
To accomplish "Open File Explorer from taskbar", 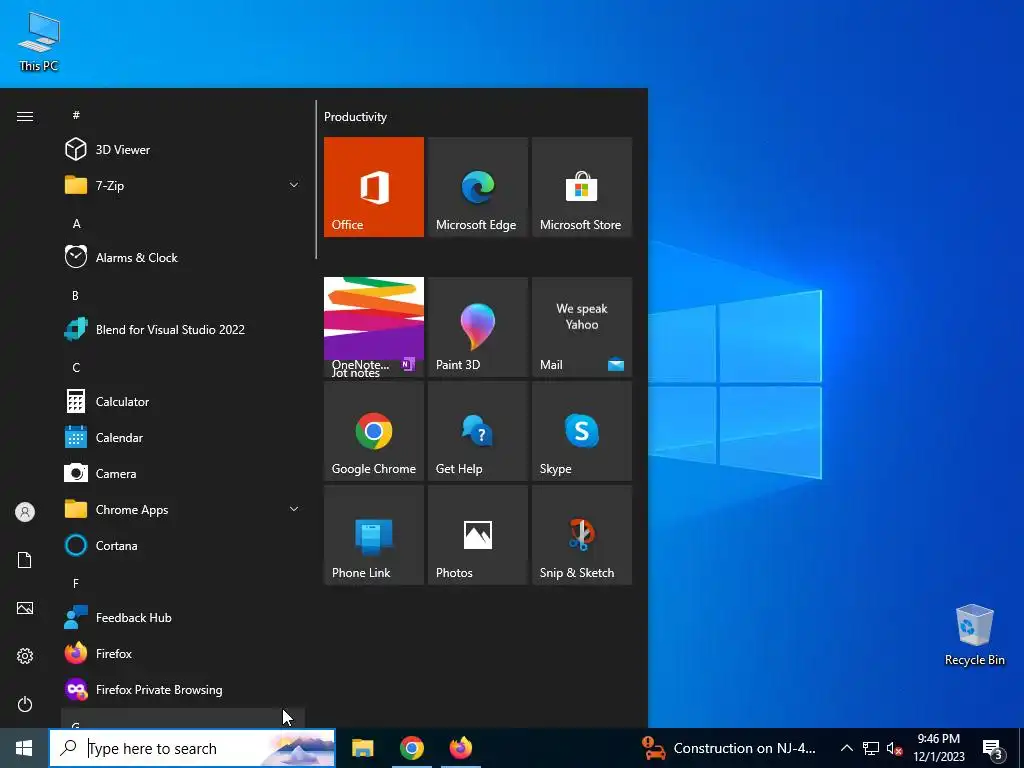I will 362,748.
